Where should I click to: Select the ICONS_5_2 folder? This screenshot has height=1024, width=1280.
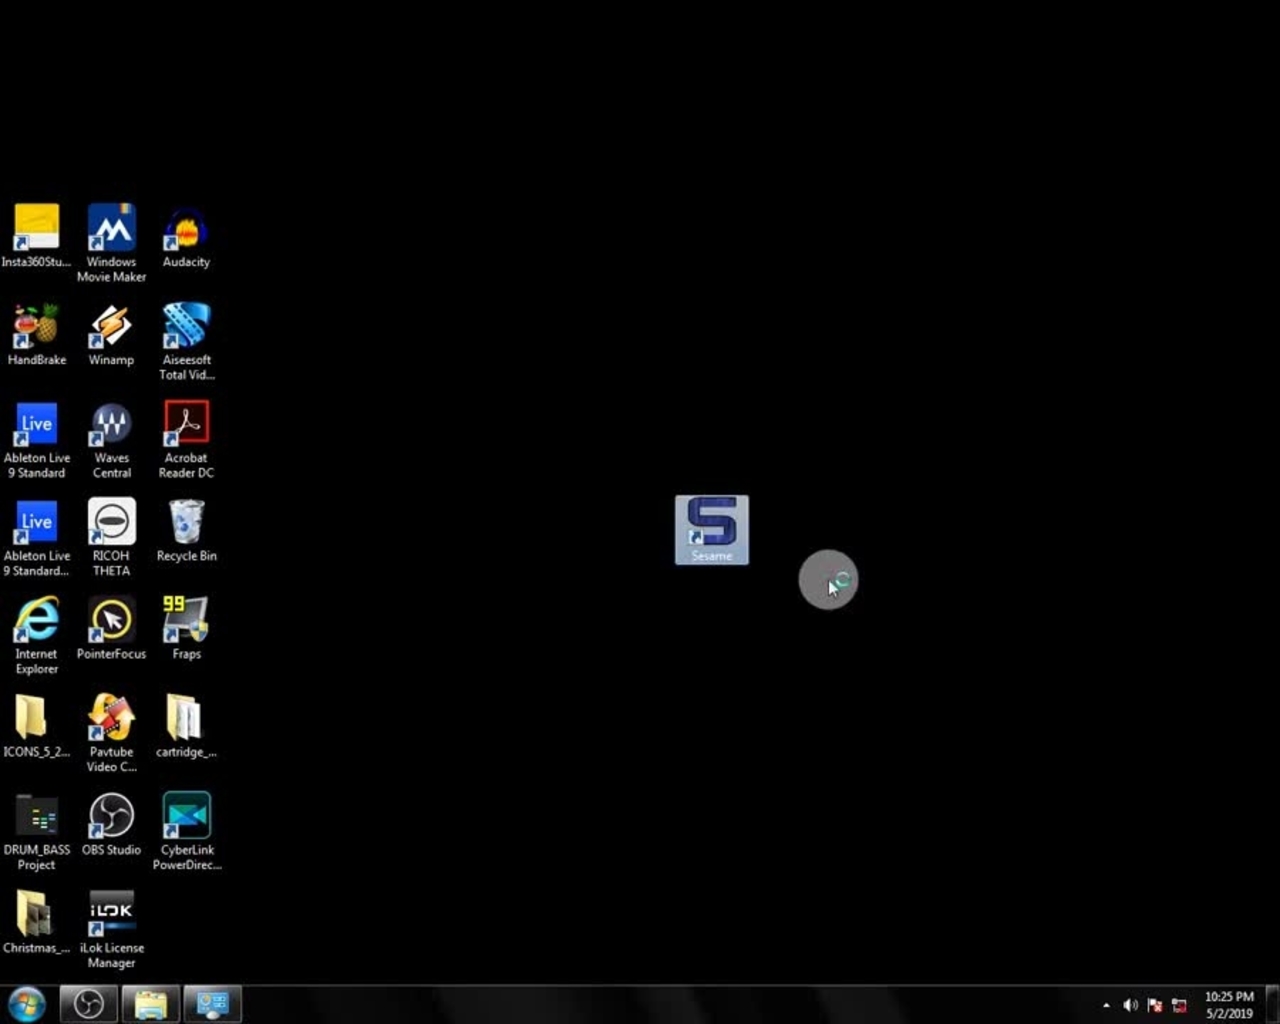pyautogui.click(x=36, y=726)
